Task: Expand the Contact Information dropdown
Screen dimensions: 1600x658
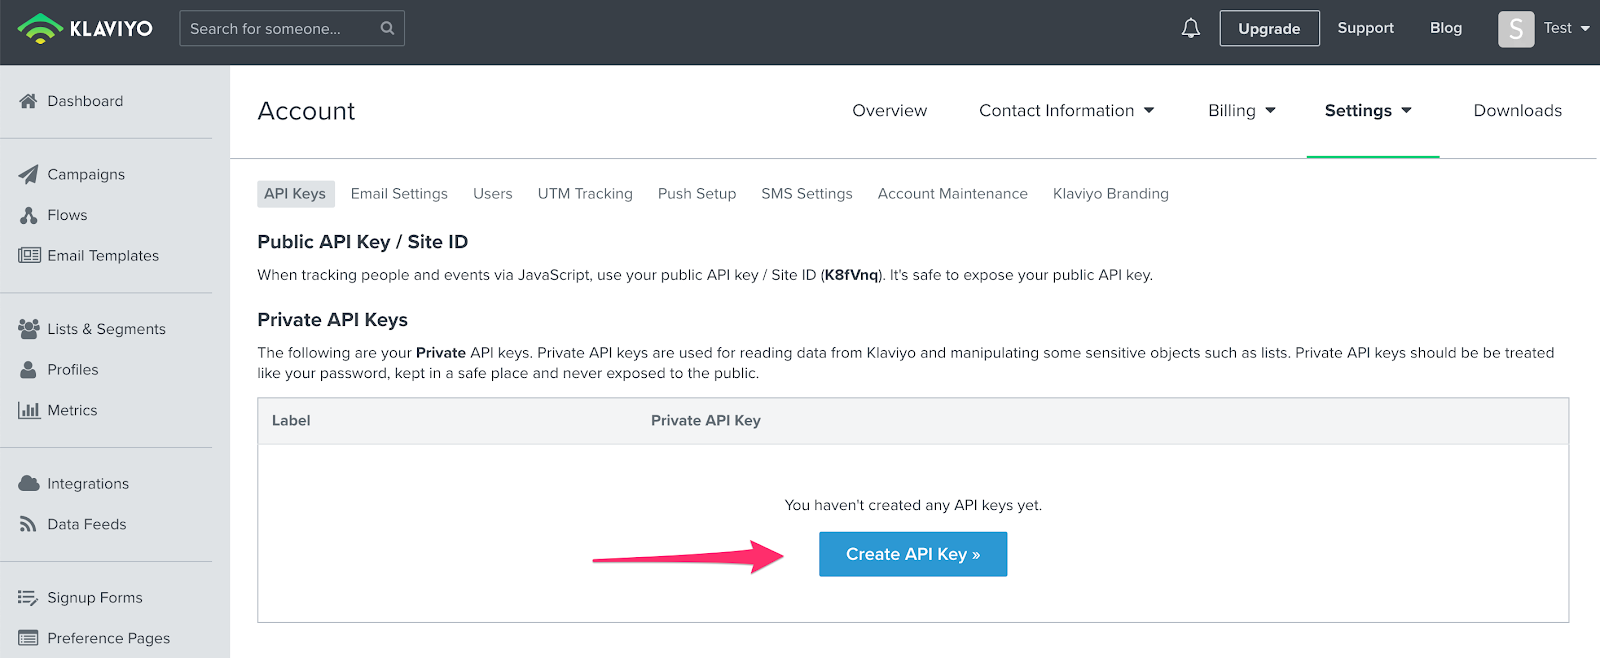Action: click(1066, 110)
